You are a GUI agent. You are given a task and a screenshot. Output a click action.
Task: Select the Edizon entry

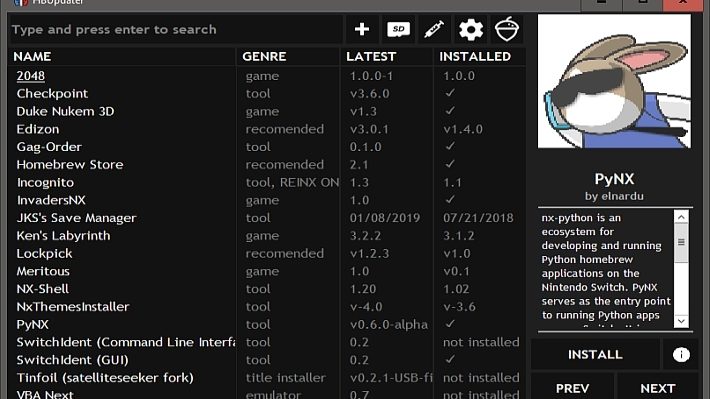coord(267,129)
